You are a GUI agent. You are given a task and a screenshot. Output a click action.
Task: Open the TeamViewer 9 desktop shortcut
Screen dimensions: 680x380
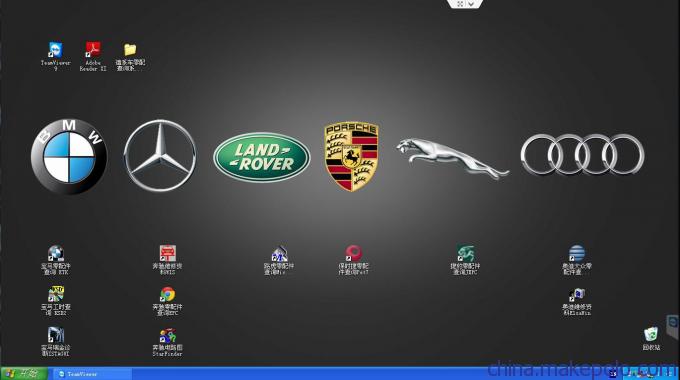click(x=56, y=56)
